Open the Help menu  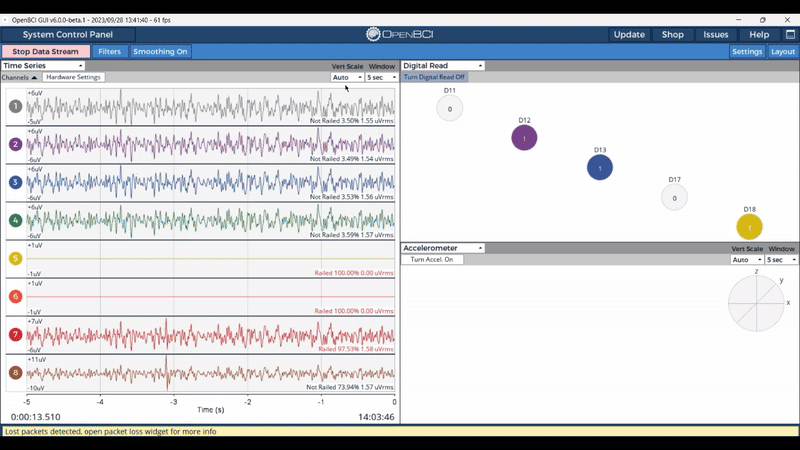pyautogui.click(x=759, y=35)
